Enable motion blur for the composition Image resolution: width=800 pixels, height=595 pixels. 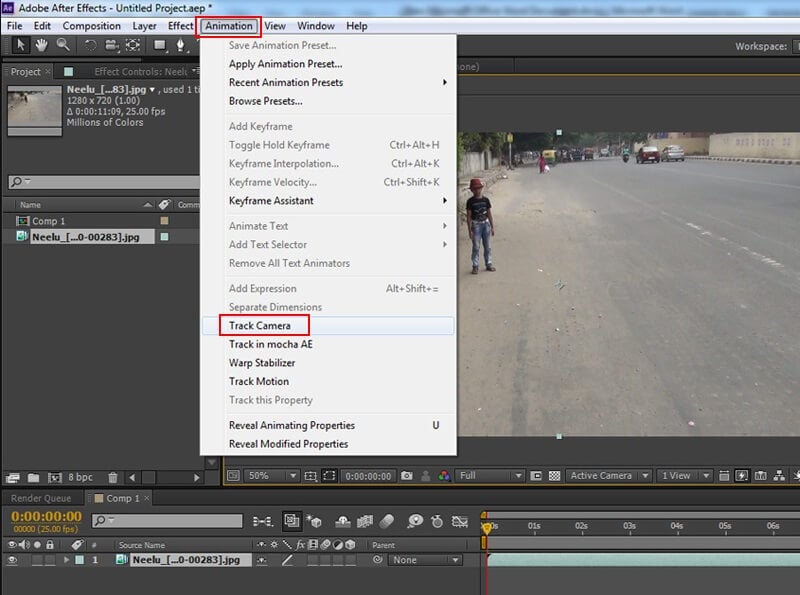(x=386, y=518)
